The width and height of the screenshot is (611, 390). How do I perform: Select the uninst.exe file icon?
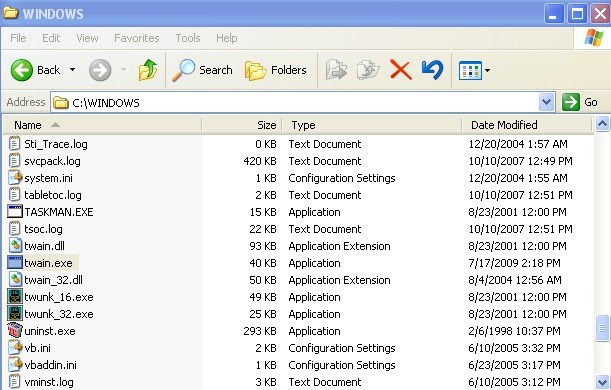click(x=15, y=331)
